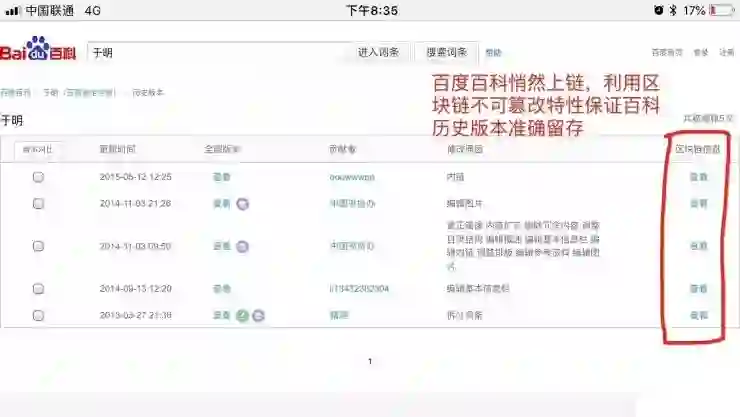Click the 下午8:35 clock in status bar
Viewport: 740px width, 417px height.
(x=372, y=10)
